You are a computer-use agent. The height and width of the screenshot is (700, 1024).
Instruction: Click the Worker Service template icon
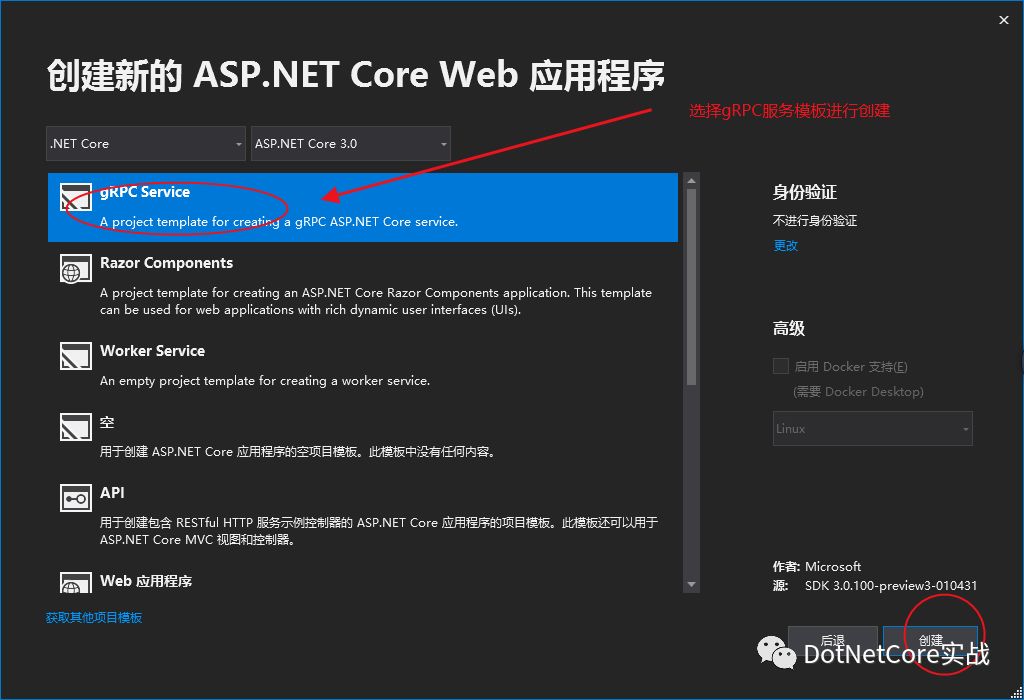pos(76,356)
